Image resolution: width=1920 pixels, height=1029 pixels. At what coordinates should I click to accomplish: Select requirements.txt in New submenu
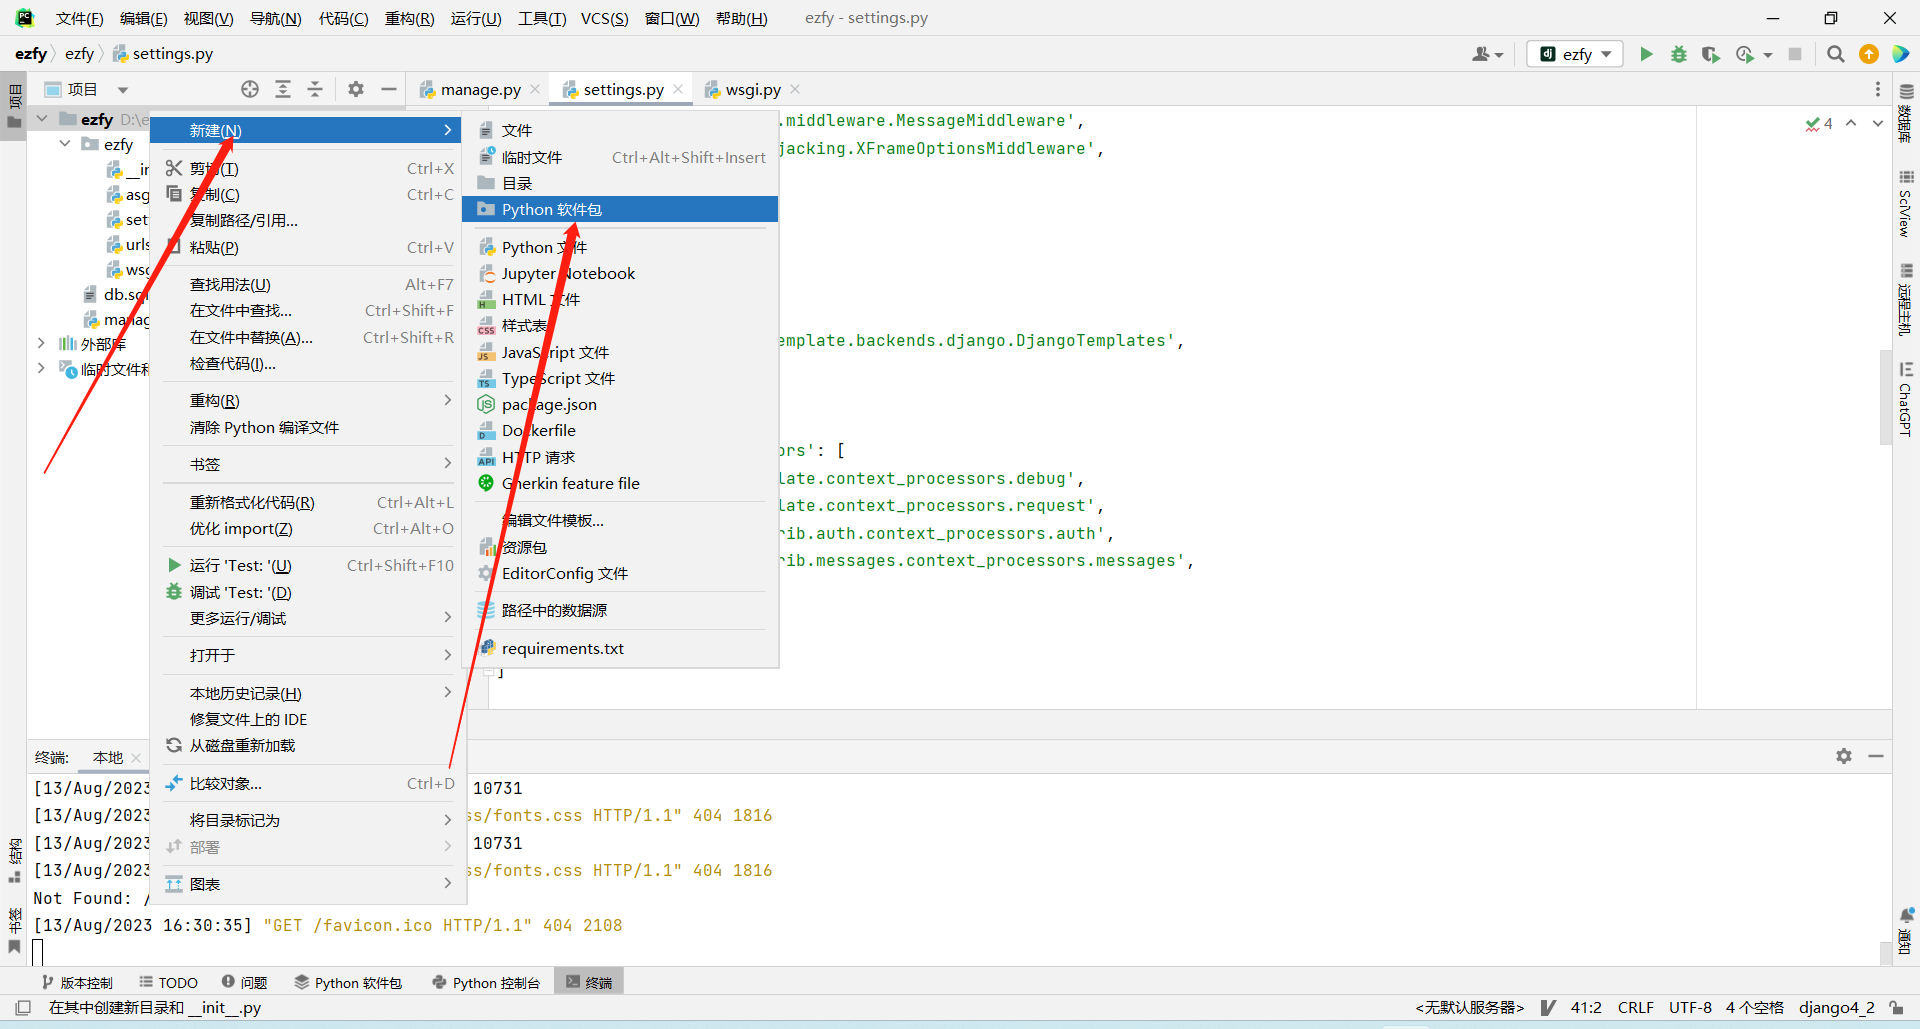(x=620, y=648)
